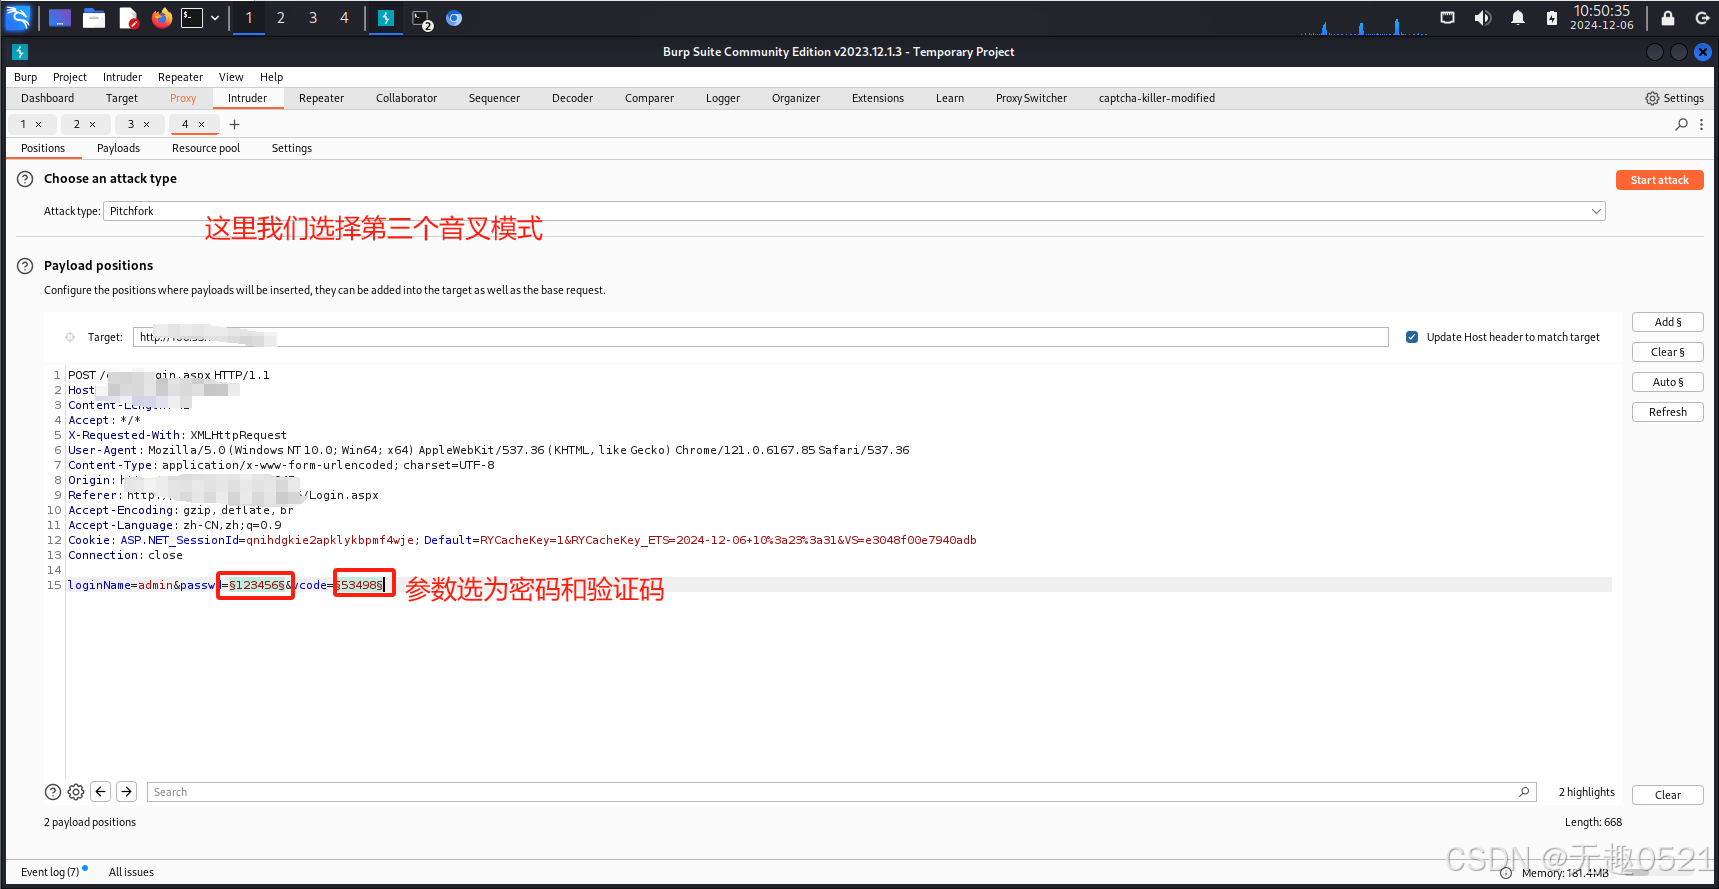Switch to the Sequencer tab

click(x=494, y=98)
